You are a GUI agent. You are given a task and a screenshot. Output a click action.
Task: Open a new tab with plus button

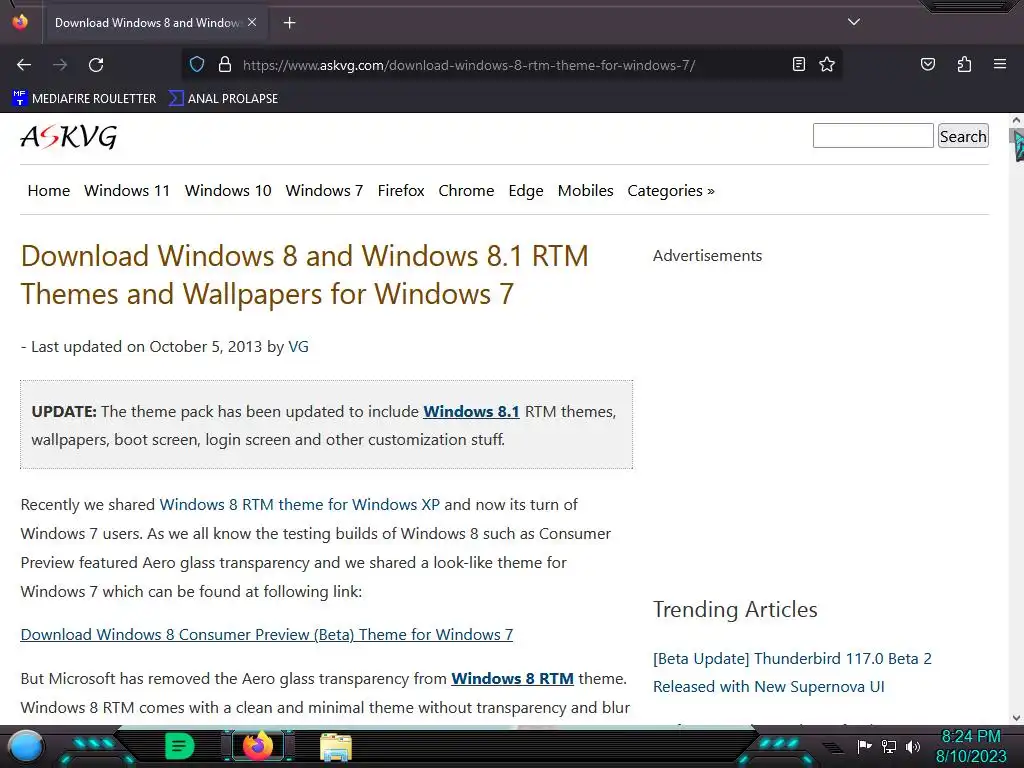click(289, 23)
